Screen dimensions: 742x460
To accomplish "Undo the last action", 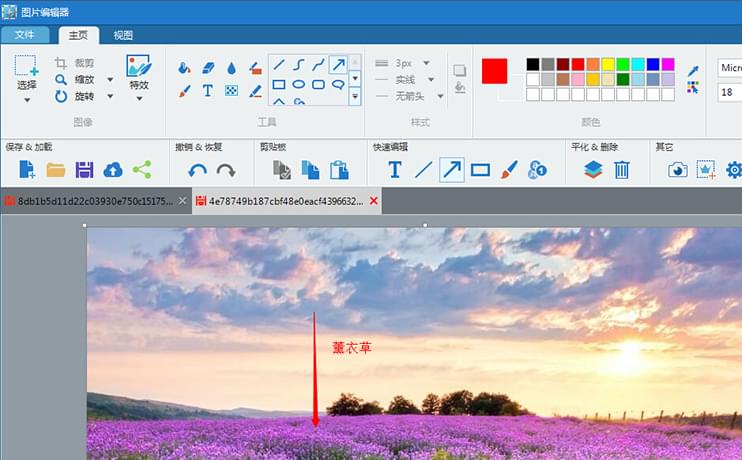I will tap(197, 170).
